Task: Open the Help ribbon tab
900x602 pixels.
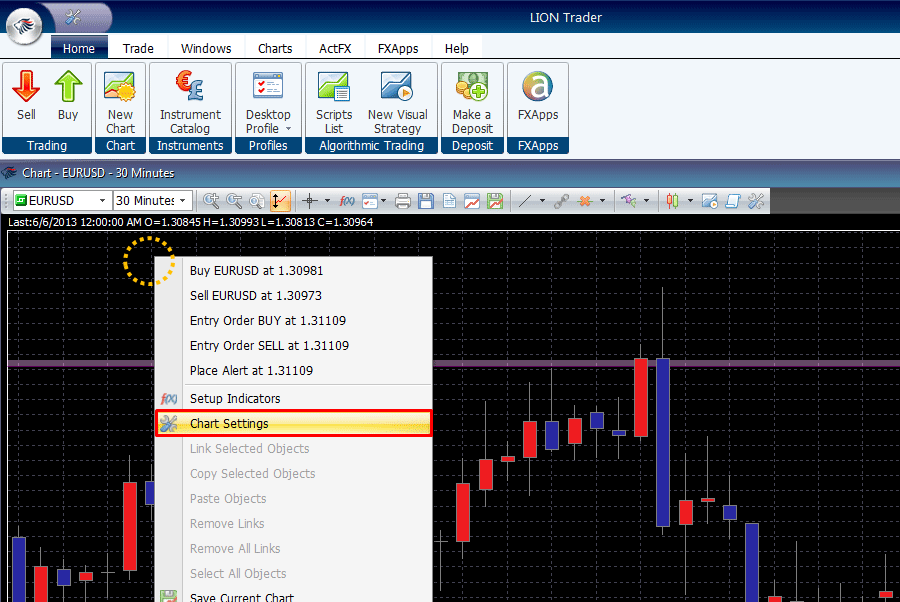Action: tap(457, 48)
